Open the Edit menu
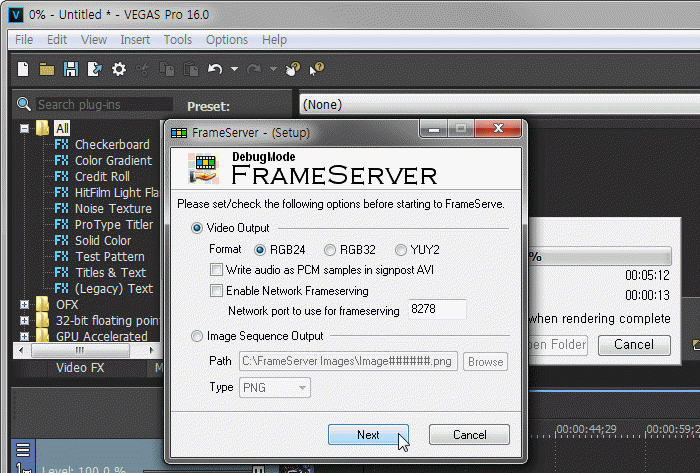Image resolution: width=700 pixels, height=473 pixels. (x=57, y=40)
